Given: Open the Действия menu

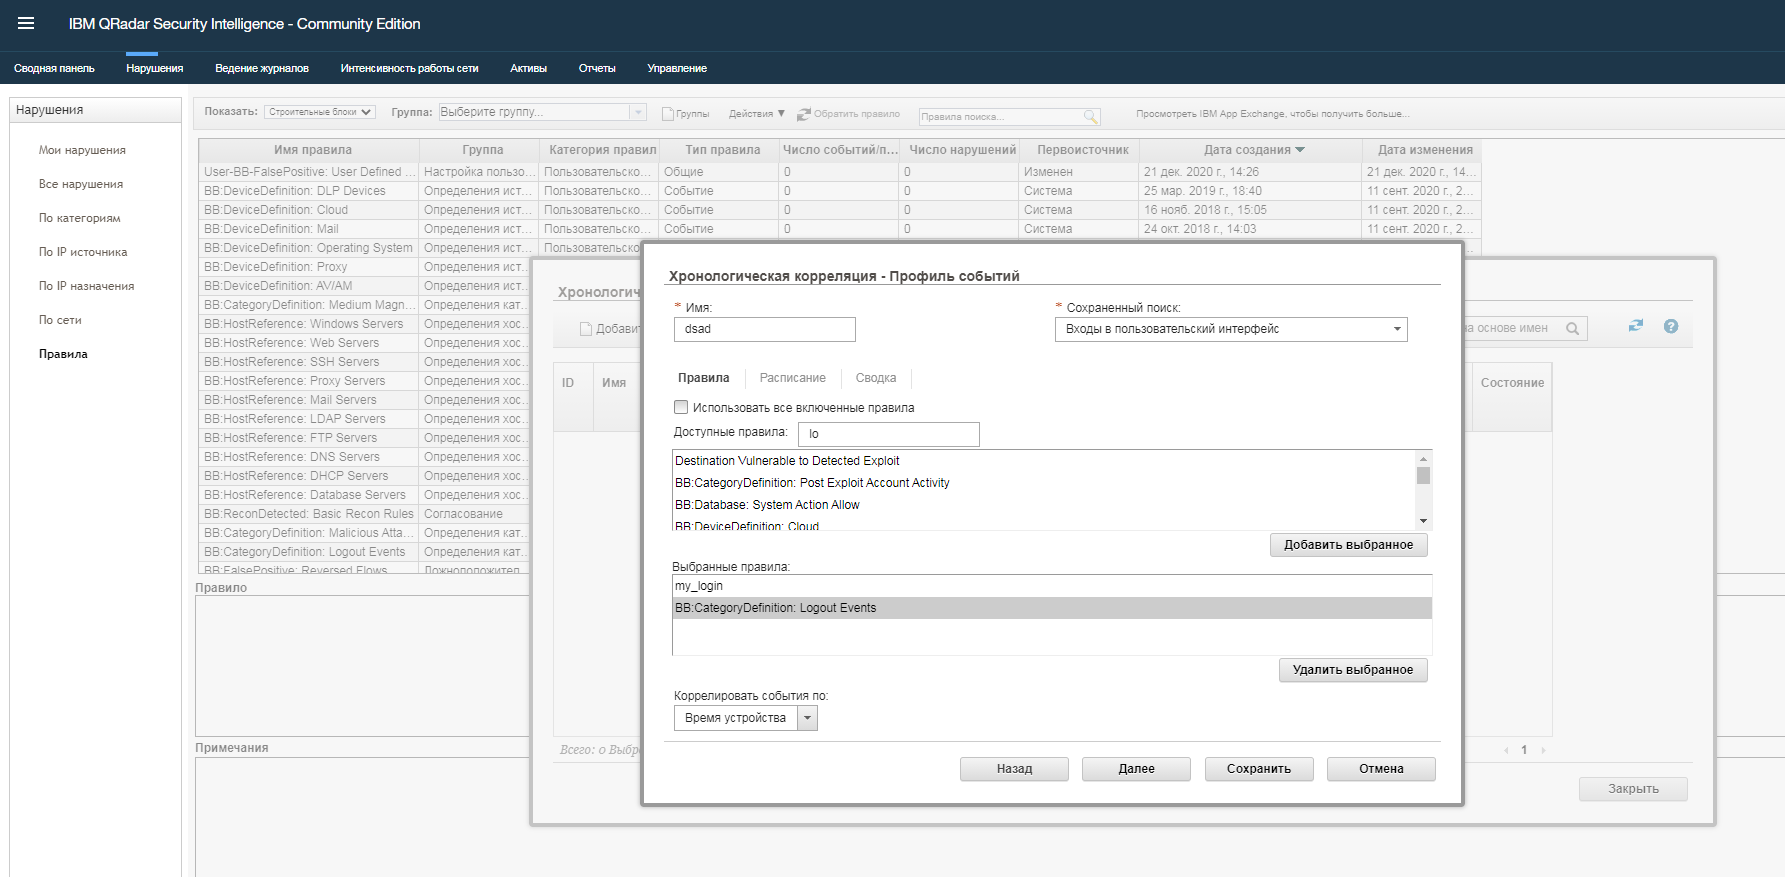Looking at the screenshot, I should [757, 114].
